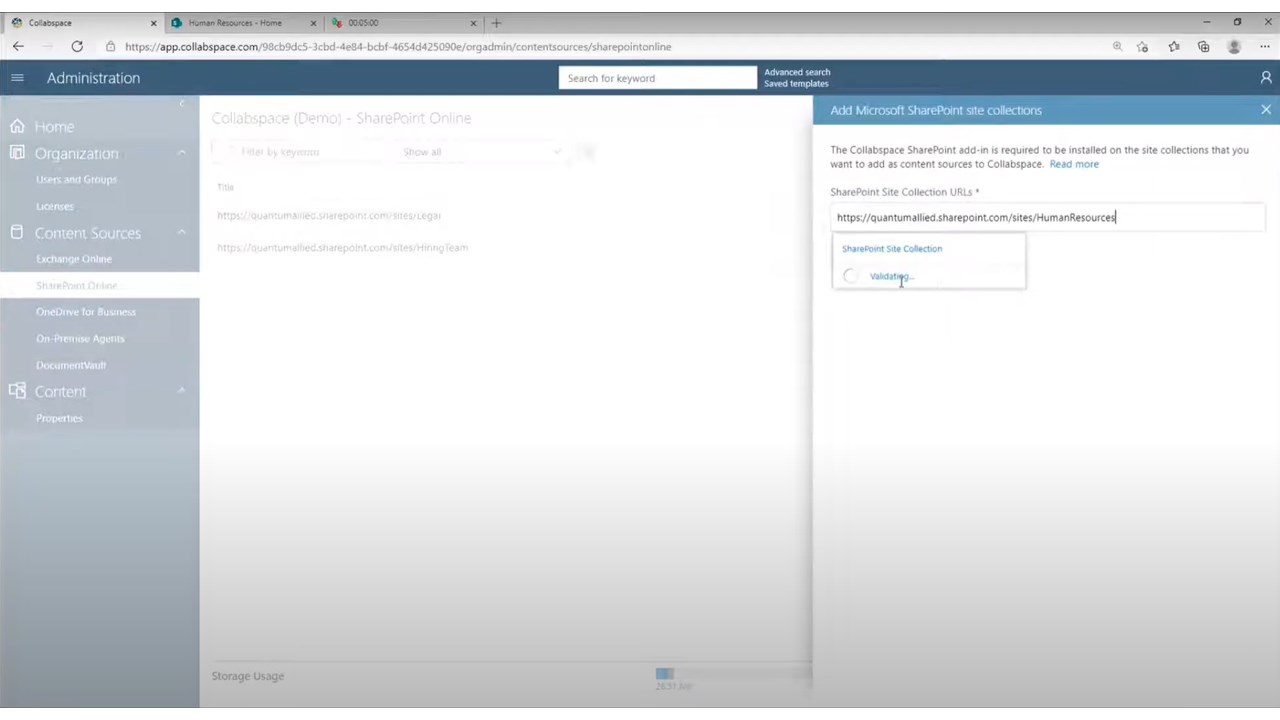Viewport: 1280px width, 720px height.
Task: Open Users and Groups
Action: pos(76,179)
